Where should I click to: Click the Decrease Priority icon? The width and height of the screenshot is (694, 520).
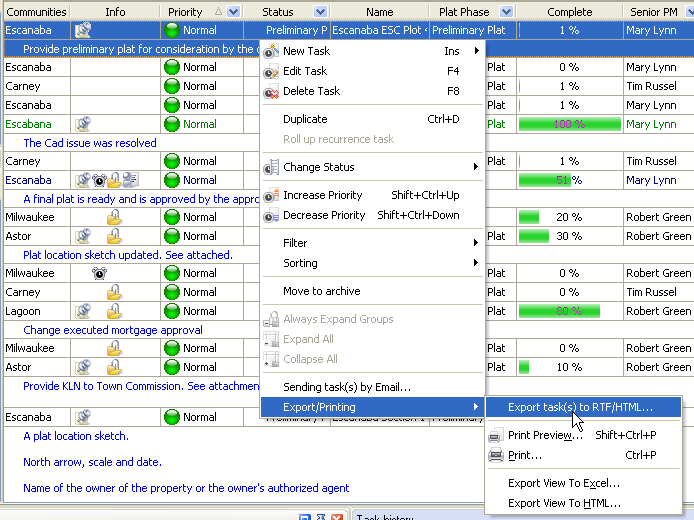click(271, 215)
